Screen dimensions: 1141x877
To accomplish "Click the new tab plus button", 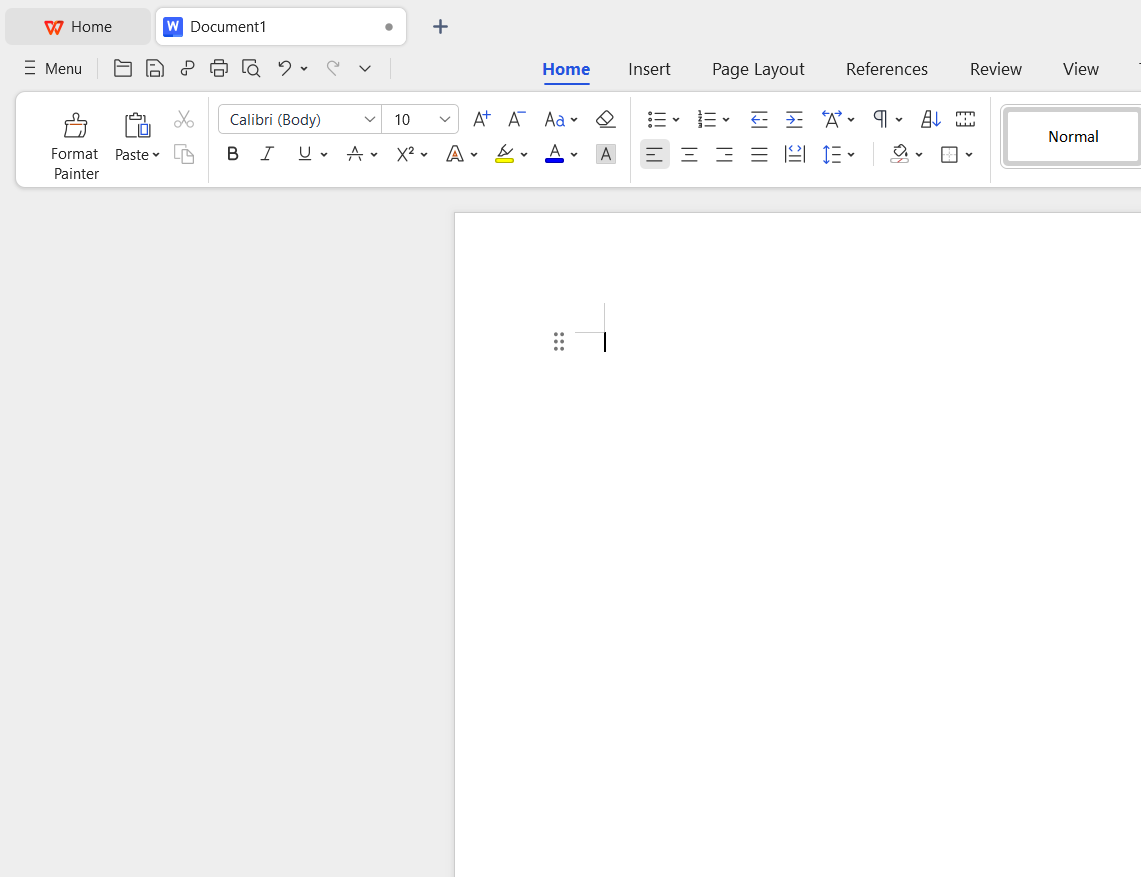I will [x=440, y=27].
